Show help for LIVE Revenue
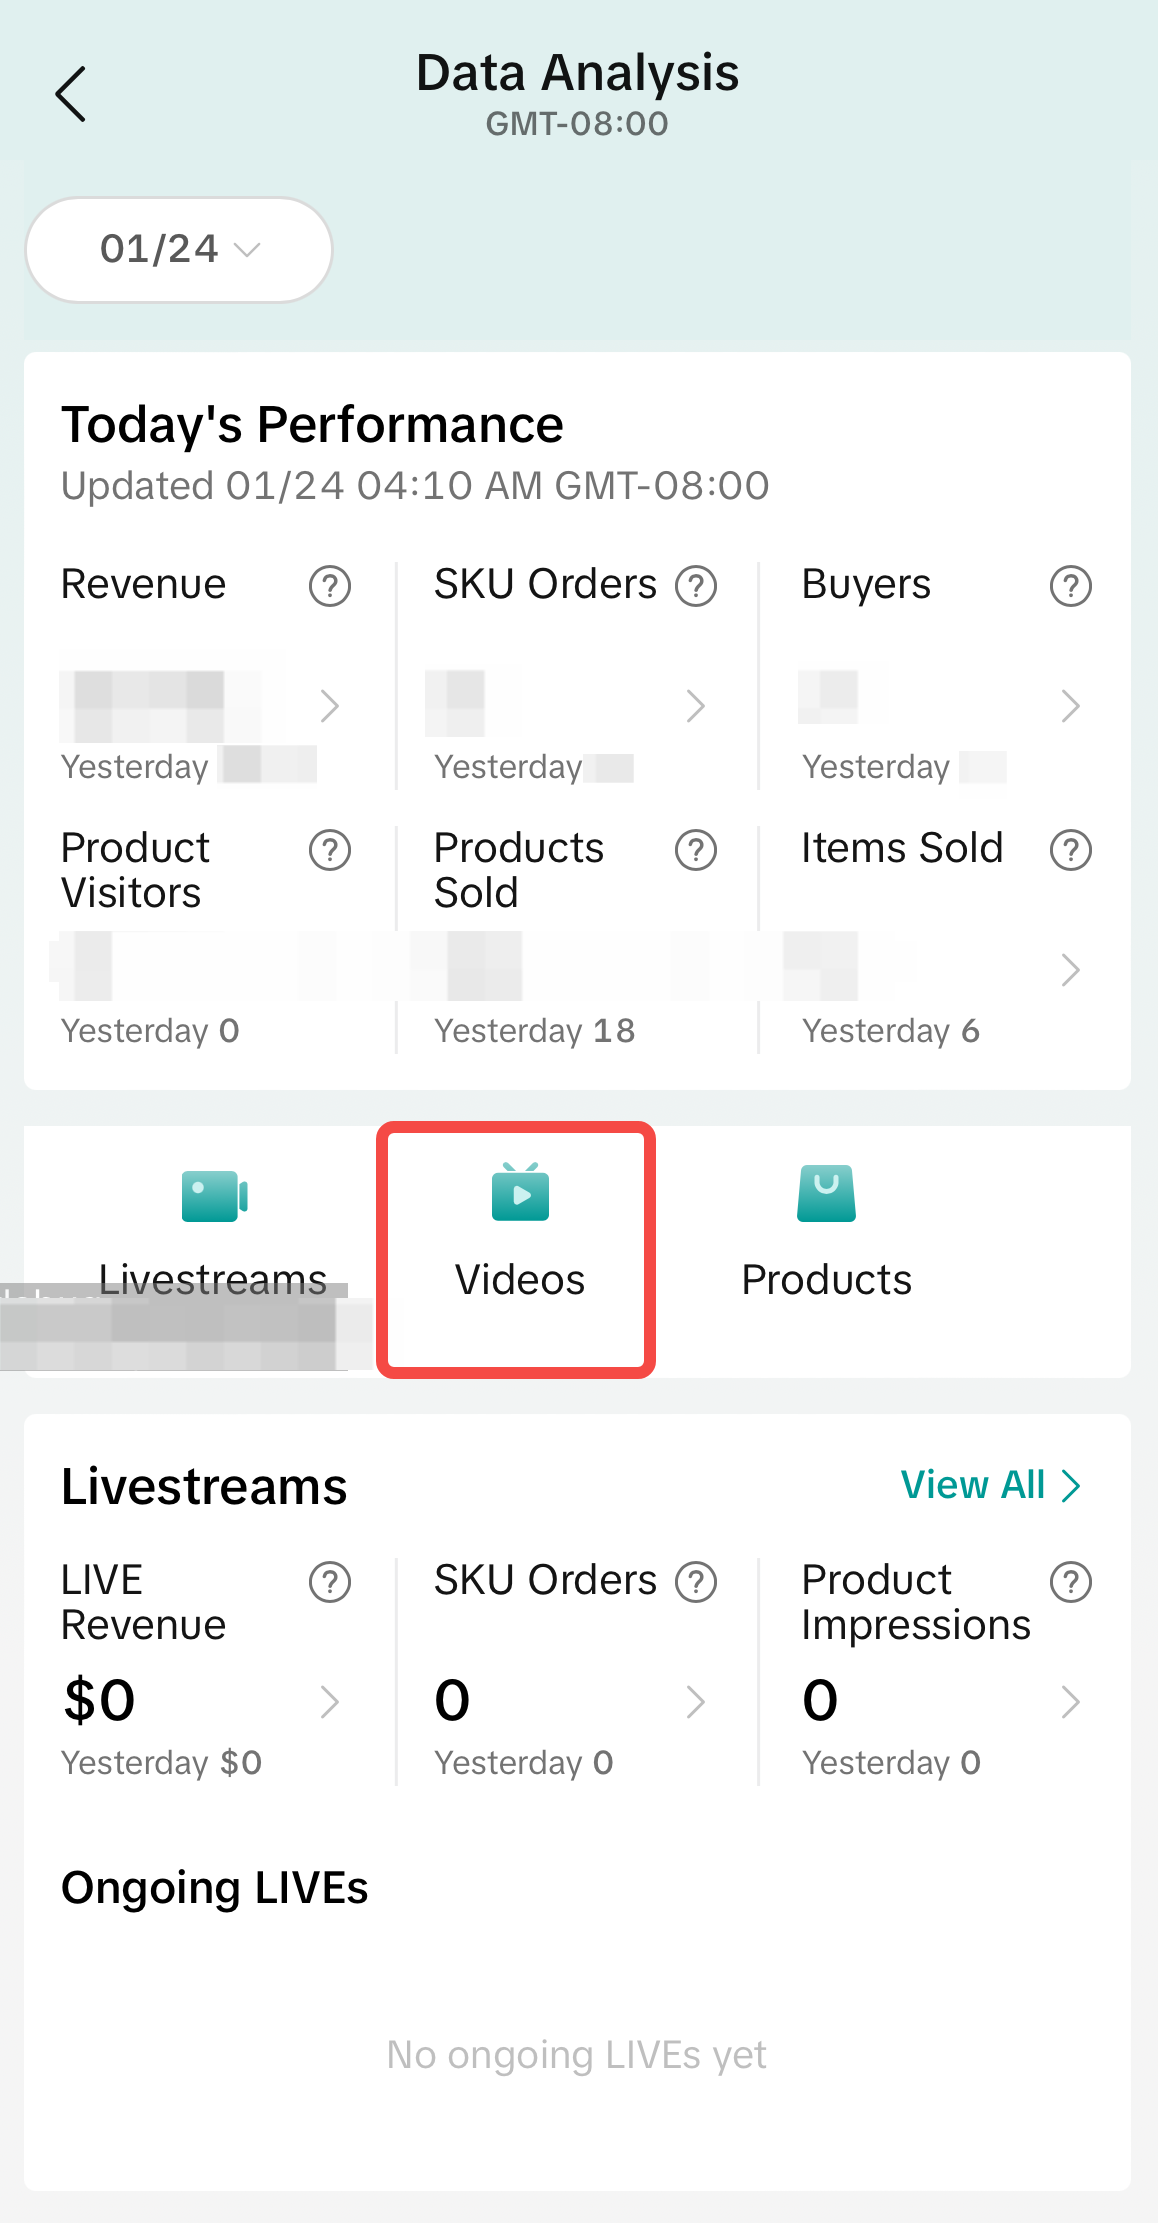This screenshot has width=1158, height=2223. [x=330, y=1582]
